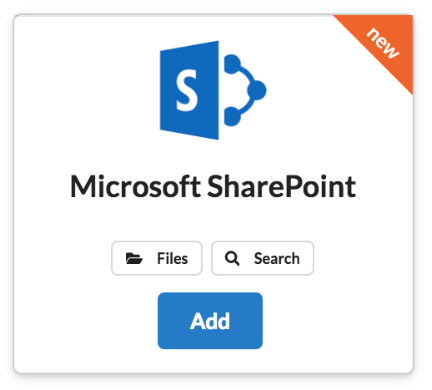
Task: Select the Files capability tag
Action: [157, 258]
